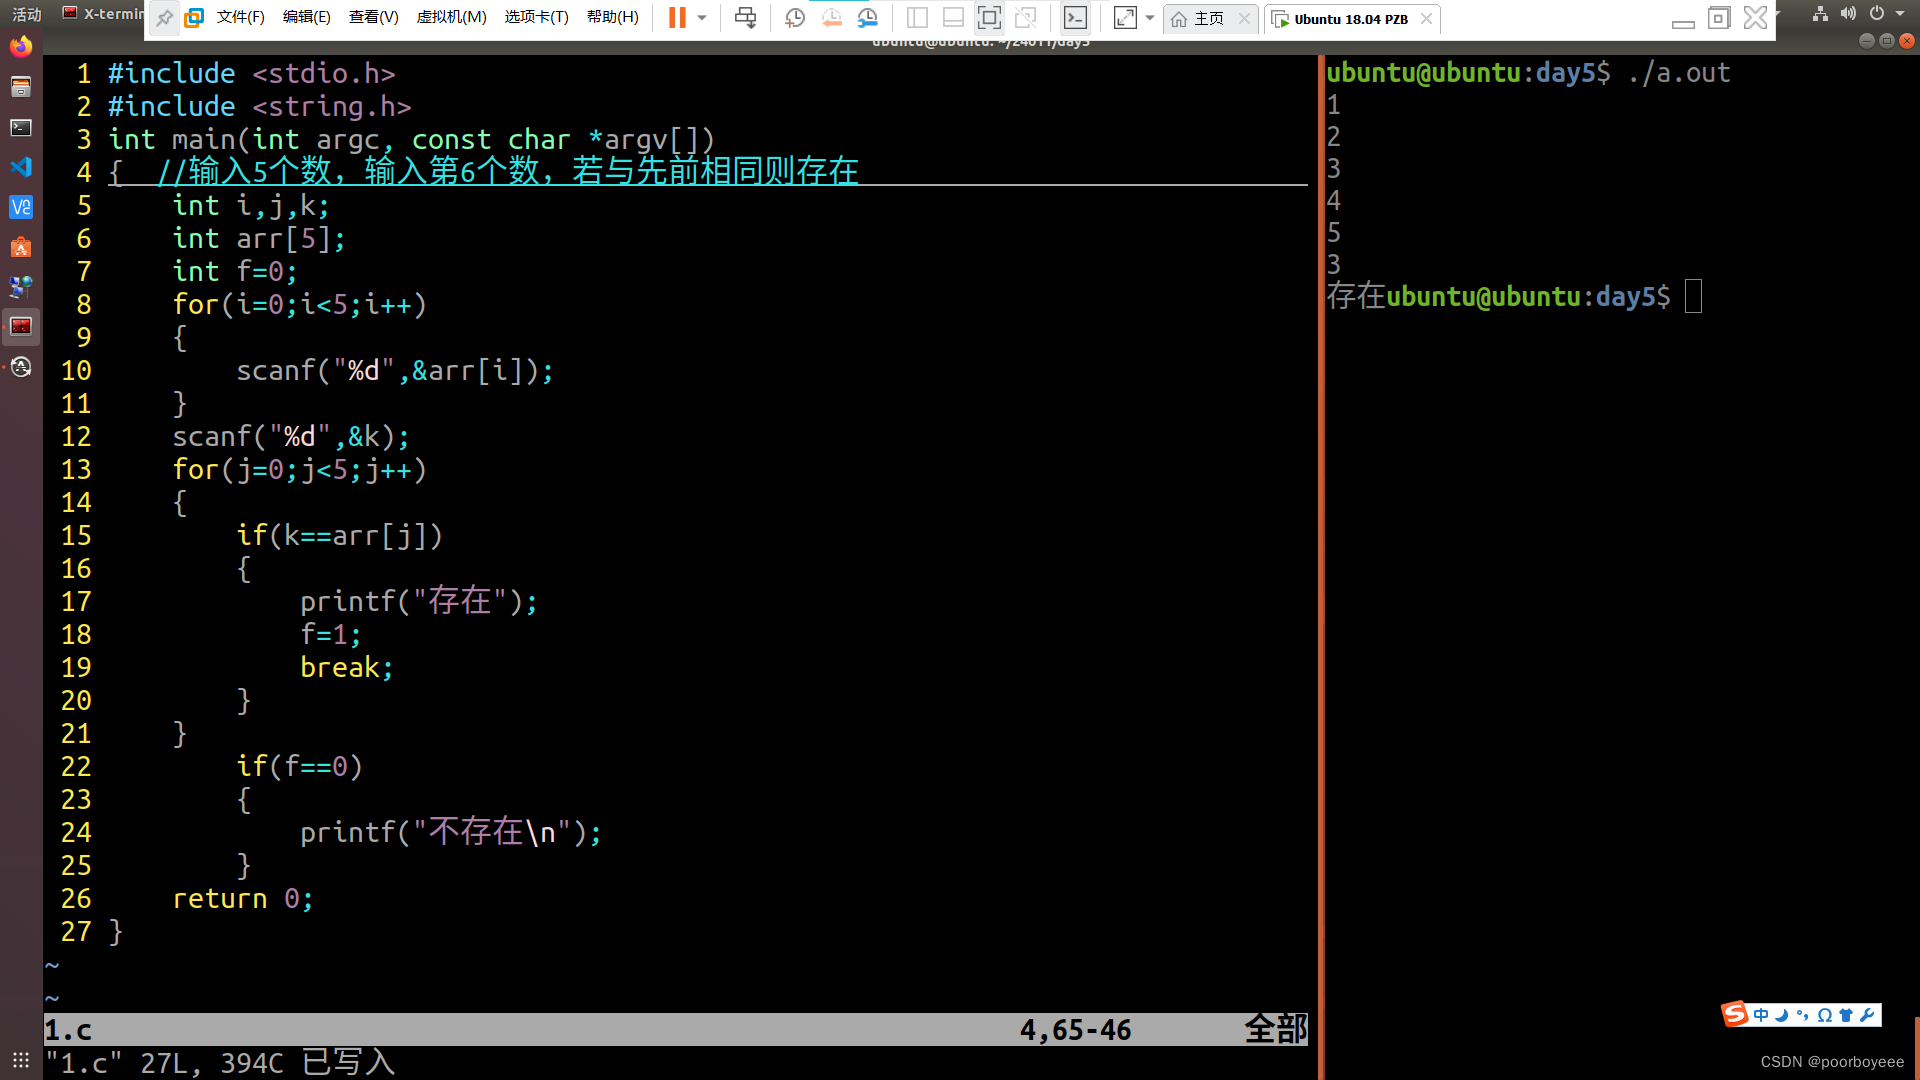Enter full screen mode
This screenshot has width=1920, height=1080.
tap(989, 17)
